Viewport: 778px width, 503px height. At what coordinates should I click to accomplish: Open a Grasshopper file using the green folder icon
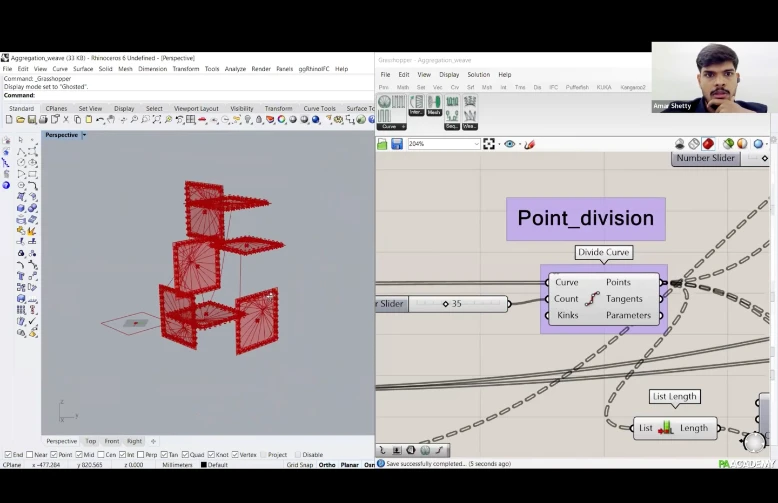click(x=382, y=144)
